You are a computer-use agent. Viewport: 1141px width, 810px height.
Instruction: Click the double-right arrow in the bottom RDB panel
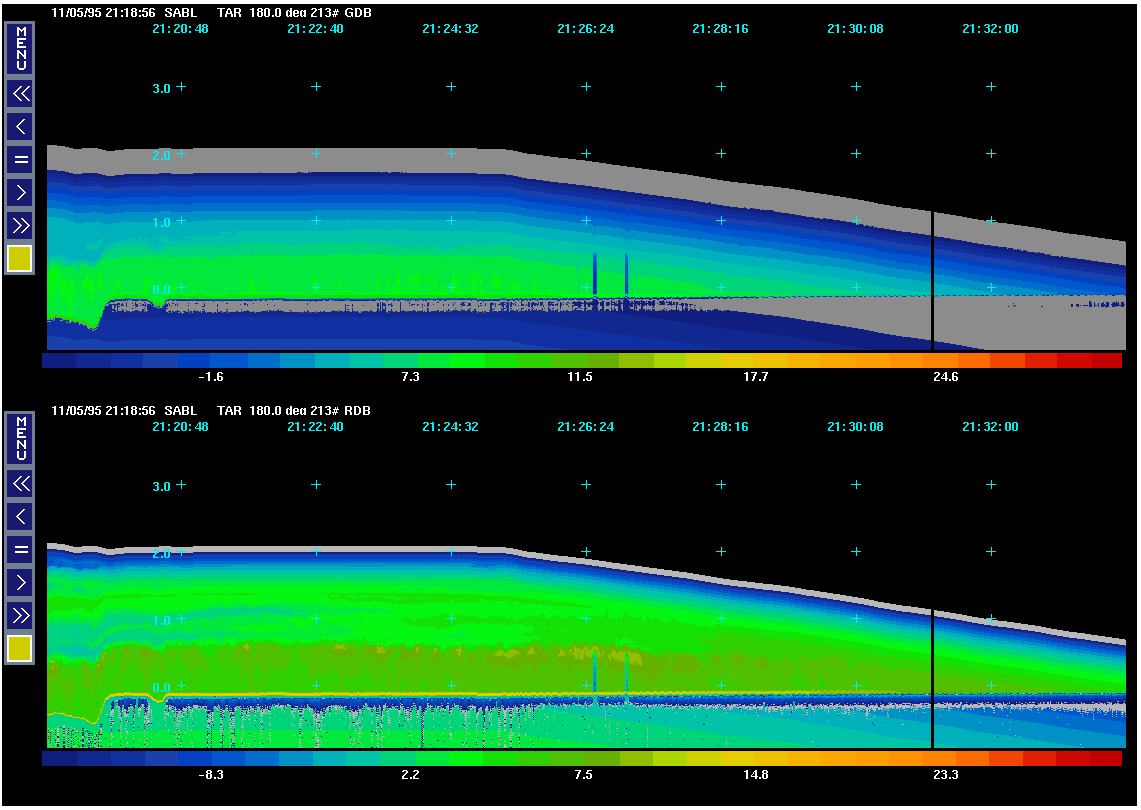coord(20,615)
